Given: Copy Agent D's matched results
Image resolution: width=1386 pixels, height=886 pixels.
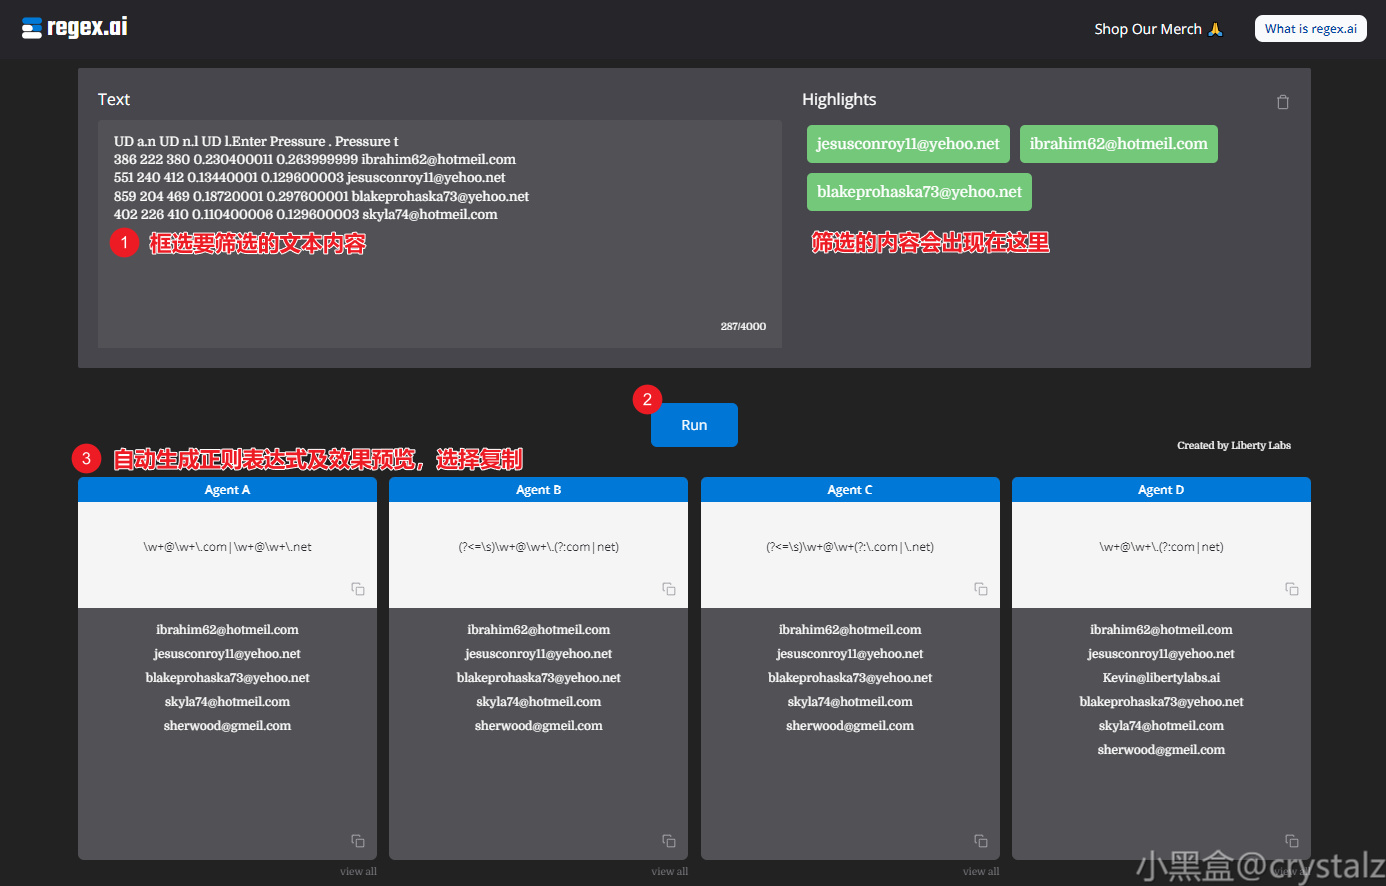Looking at the screenshot, I should click(1292, 841).
